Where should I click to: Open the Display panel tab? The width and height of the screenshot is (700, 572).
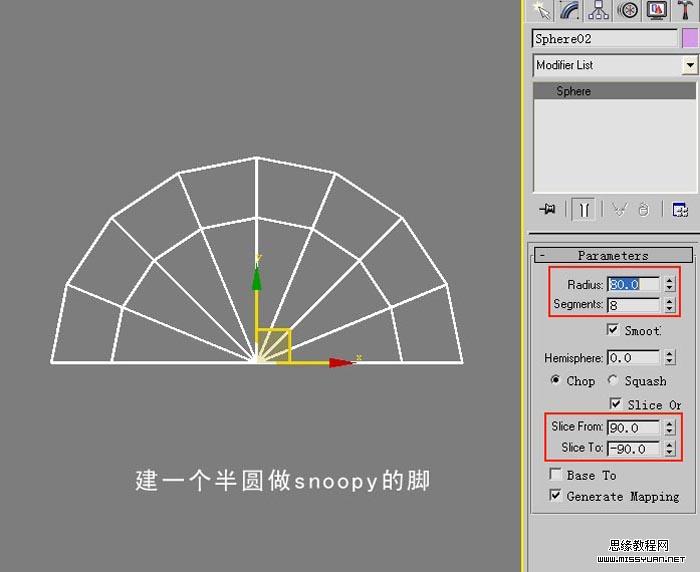click(655, 10)
